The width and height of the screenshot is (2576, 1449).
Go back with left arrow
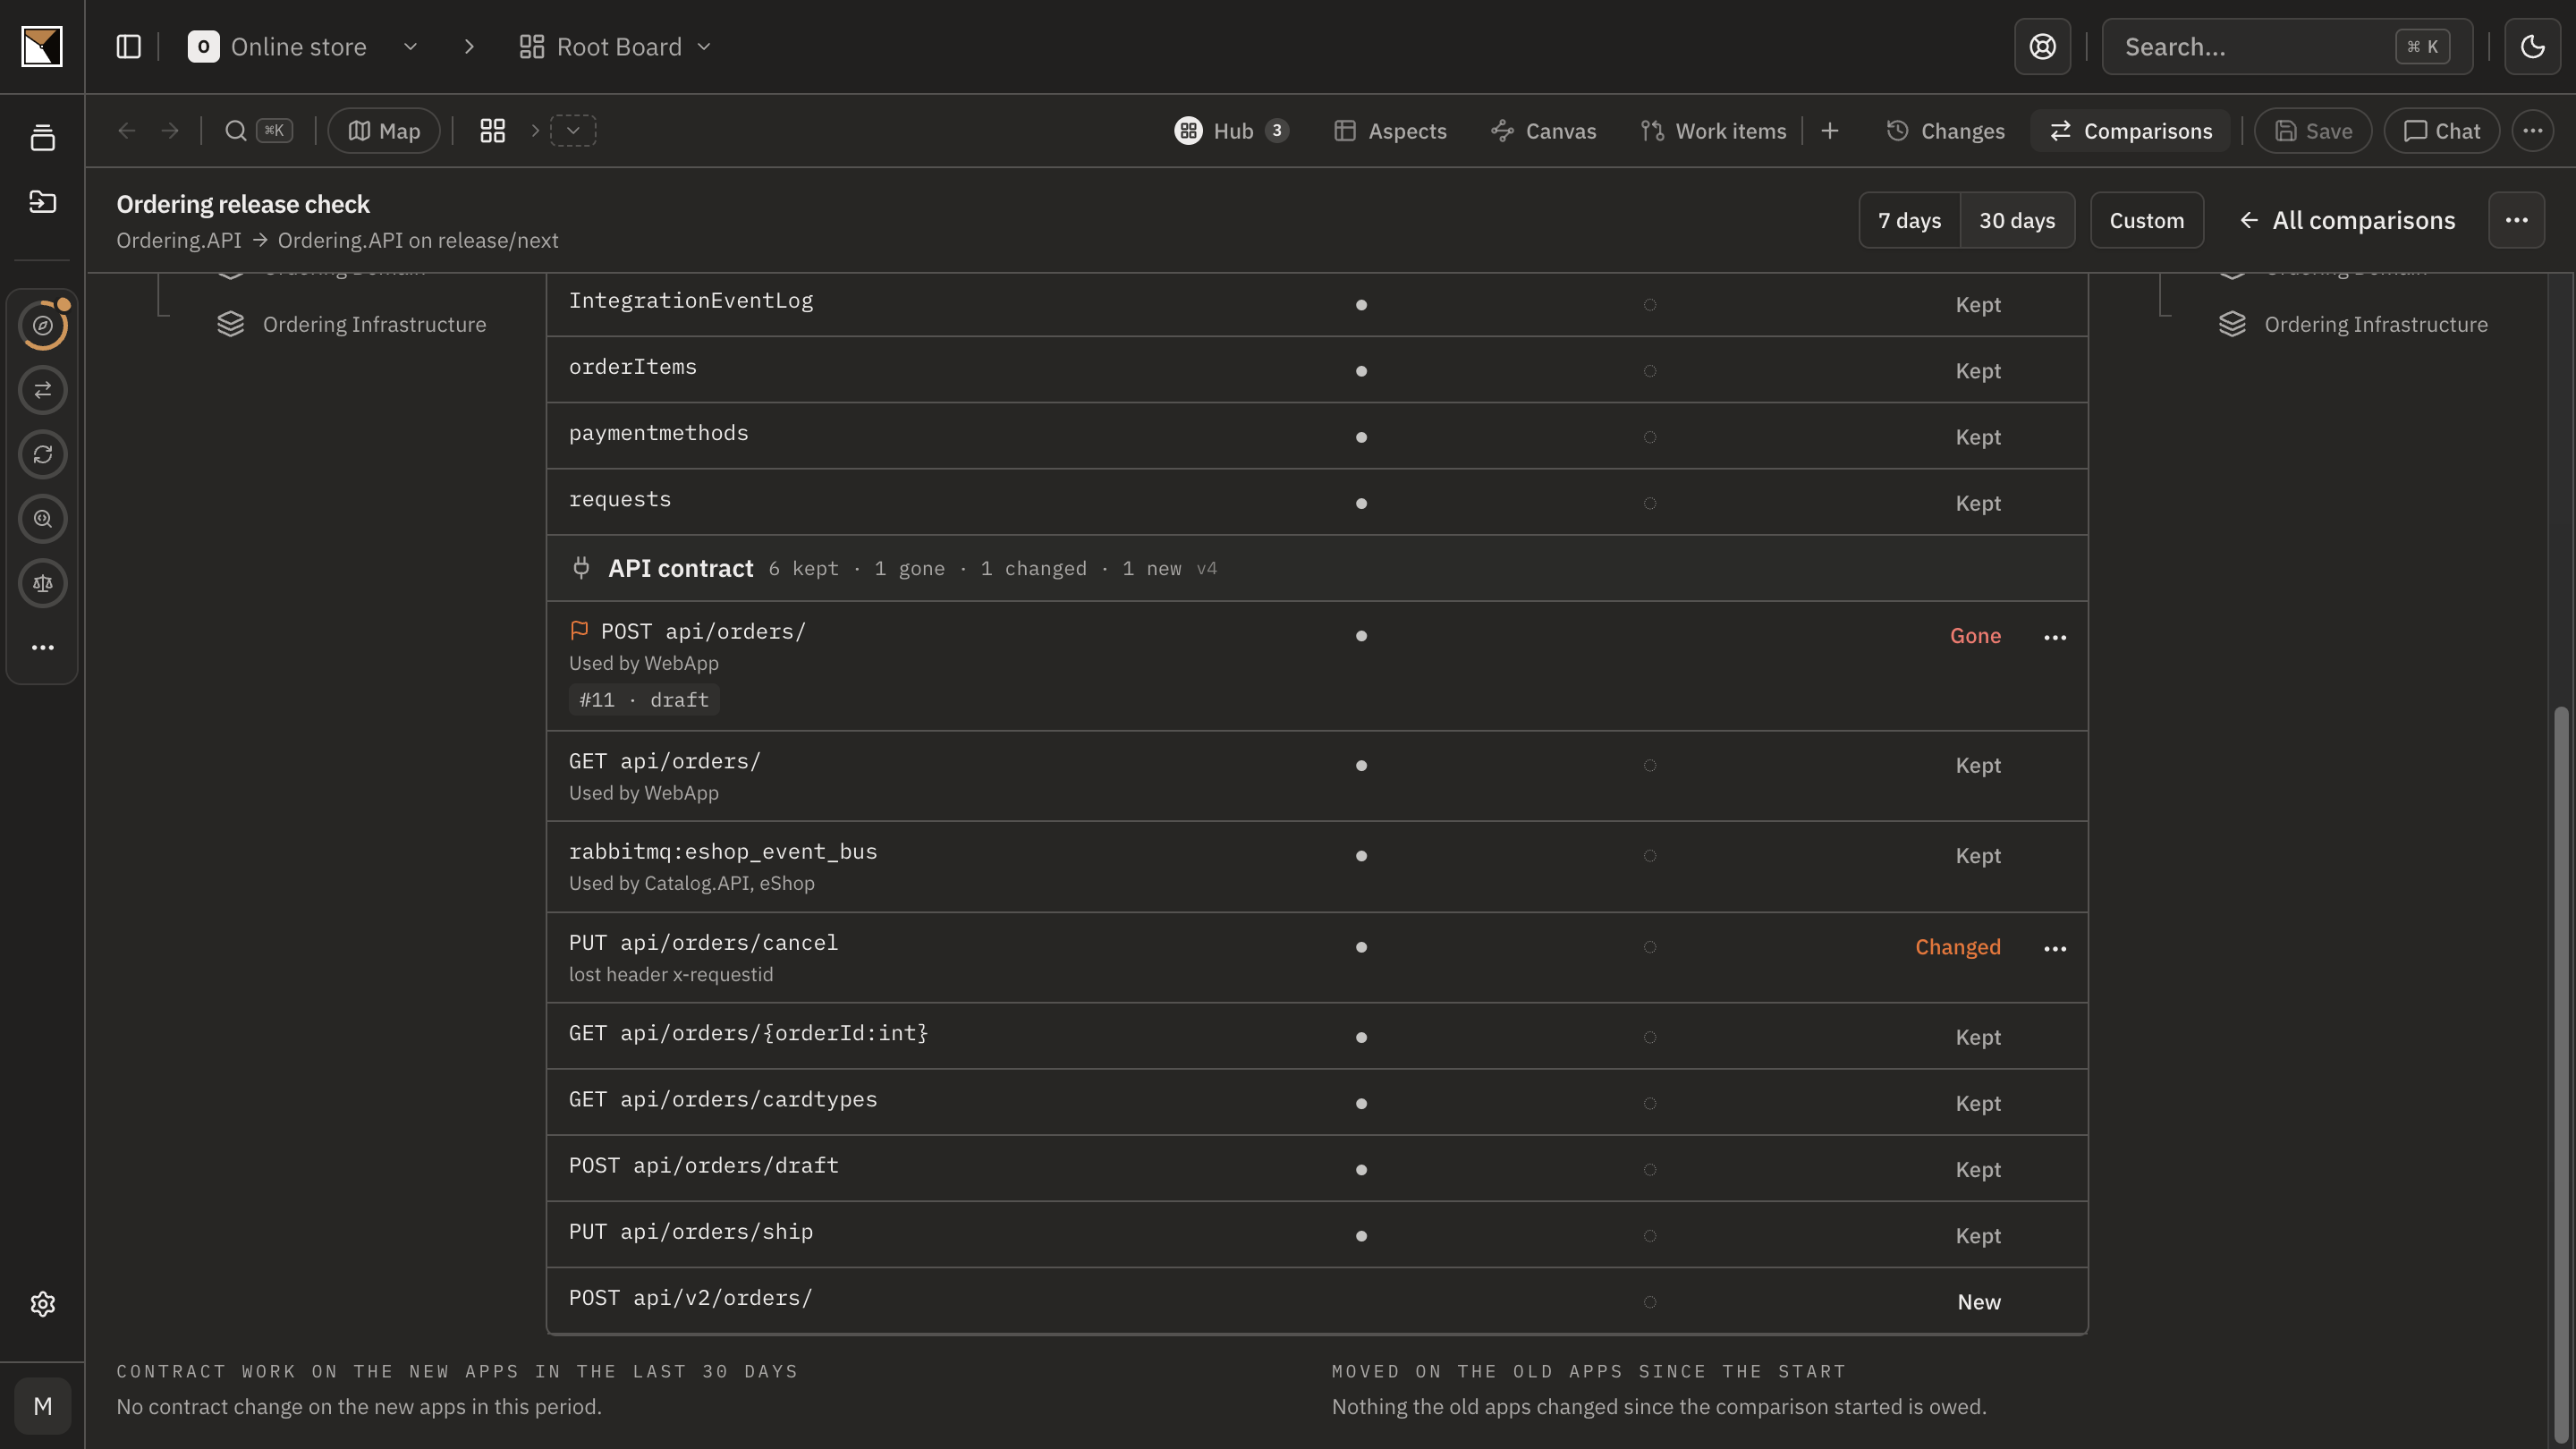click(126, 131)
